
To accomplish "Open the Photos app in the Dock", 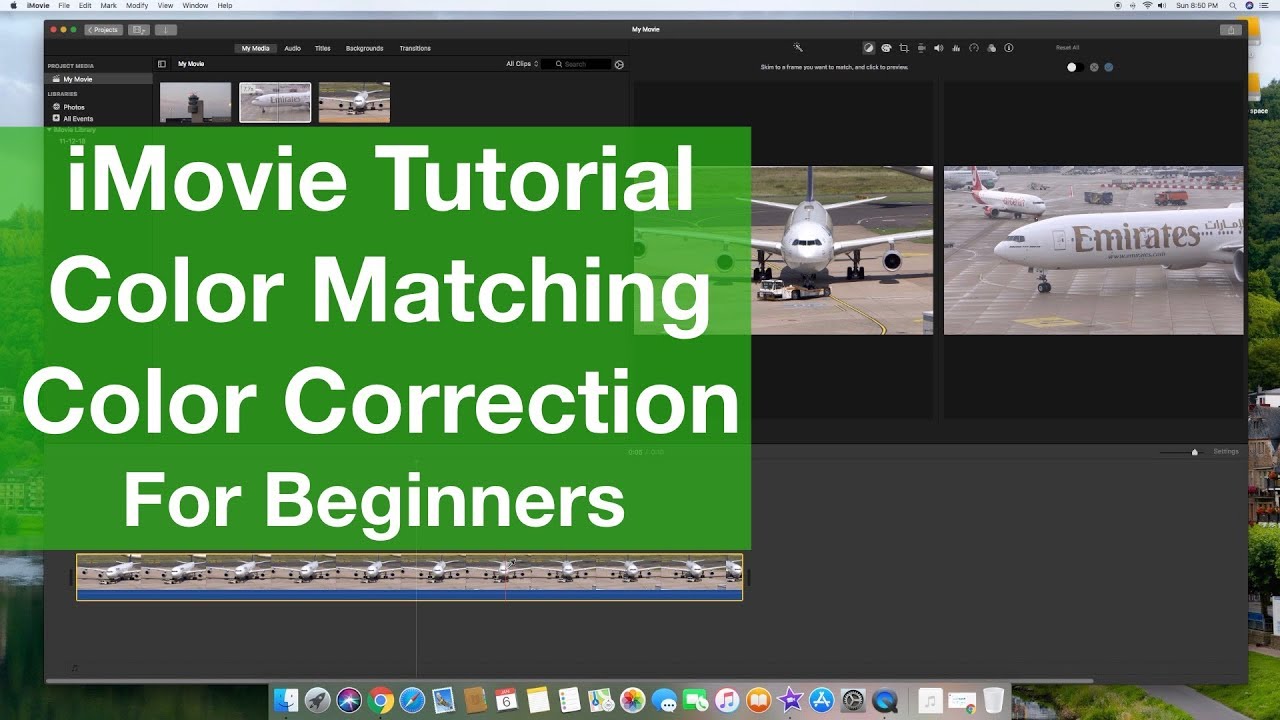I will point(632,700).
